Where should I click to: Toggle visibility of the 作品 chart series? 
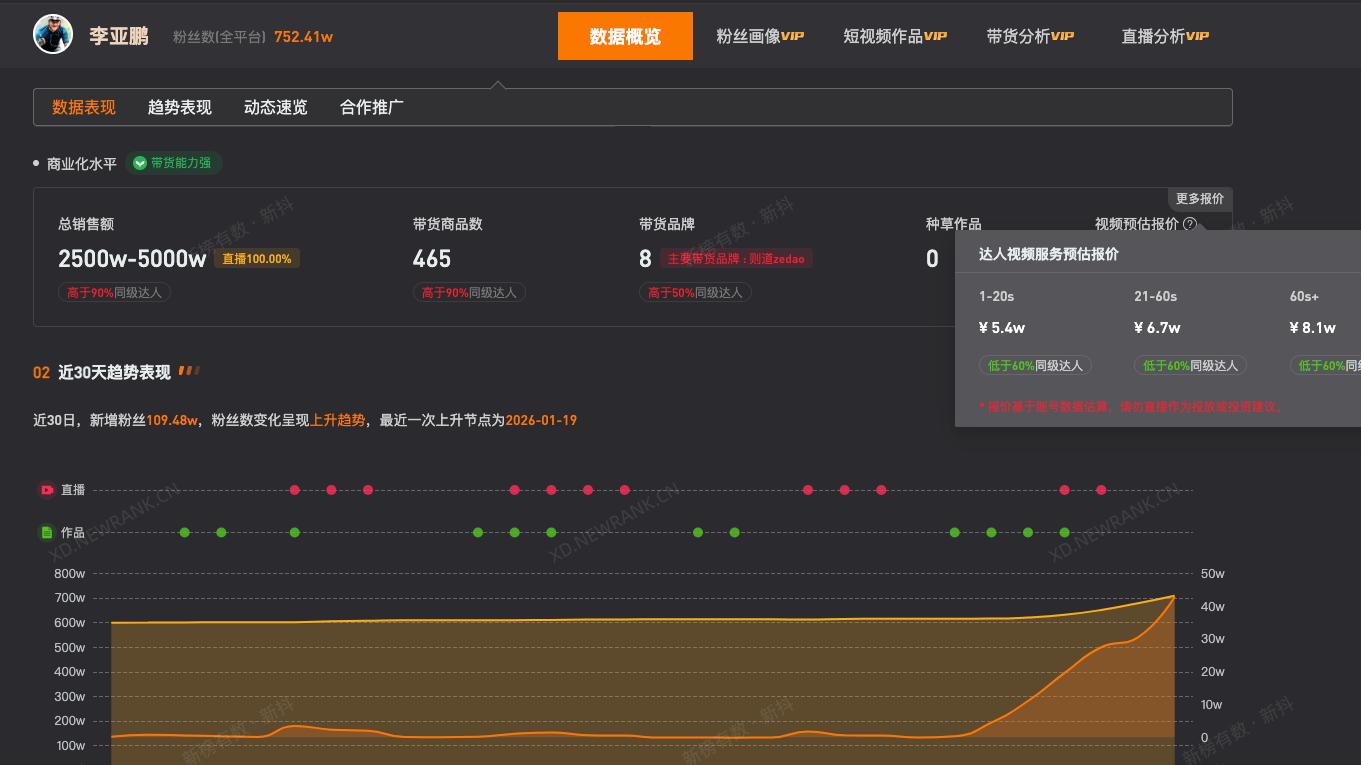tap(72, 533)
